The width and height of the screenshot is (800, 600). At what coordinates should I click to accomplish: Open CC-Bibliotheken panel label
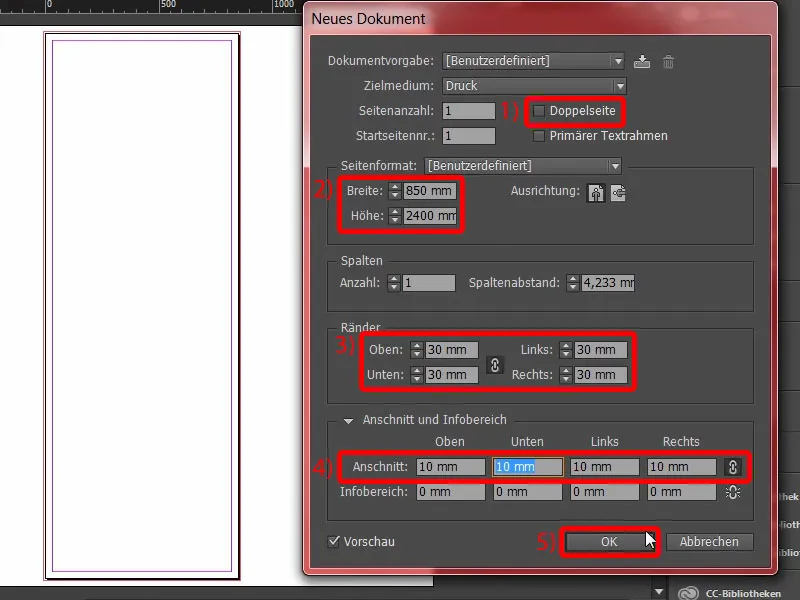pos(743,594)
